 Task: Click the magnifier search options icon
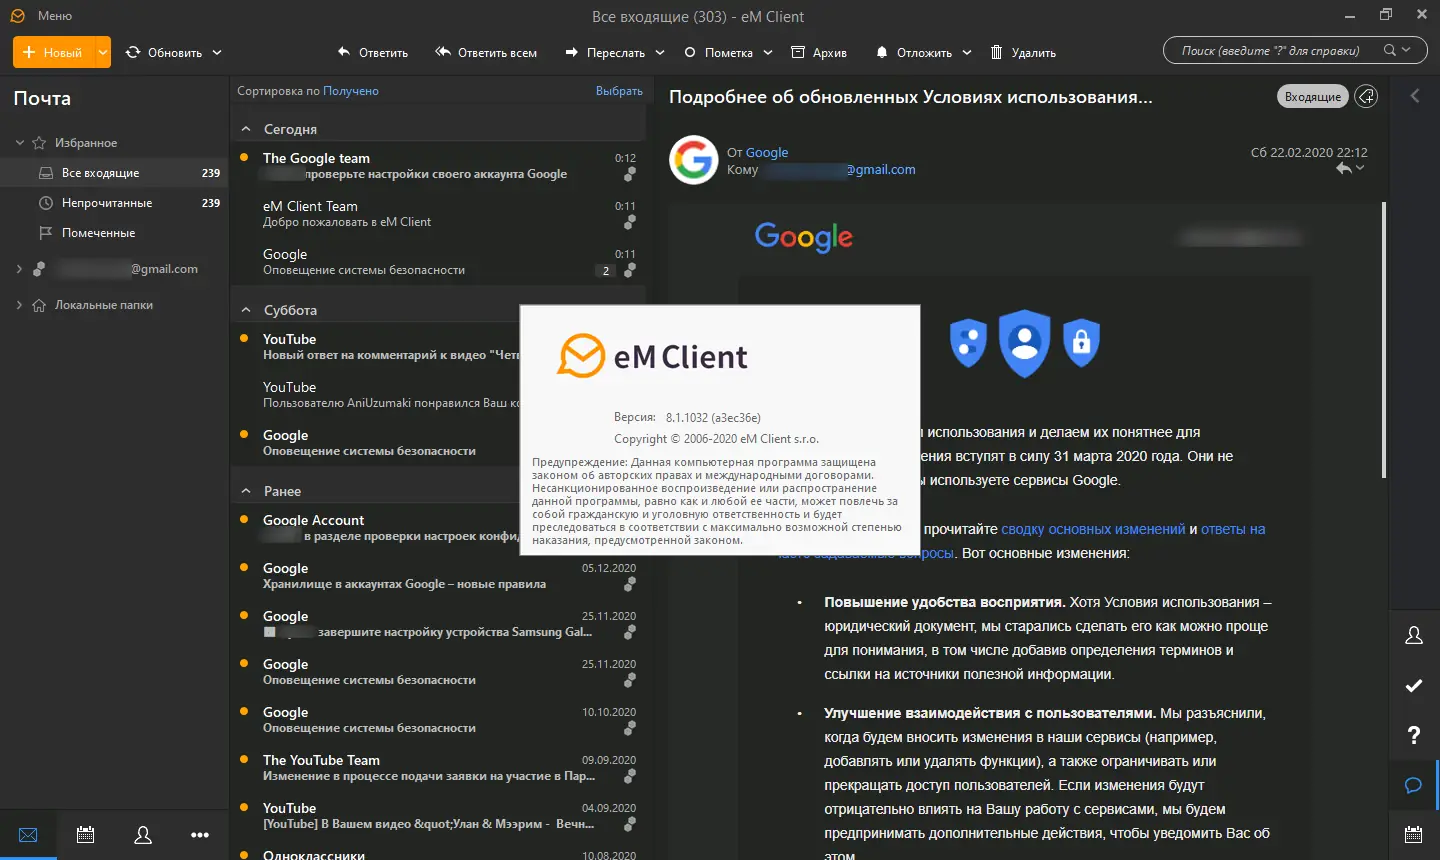(x=1397, y=50)
